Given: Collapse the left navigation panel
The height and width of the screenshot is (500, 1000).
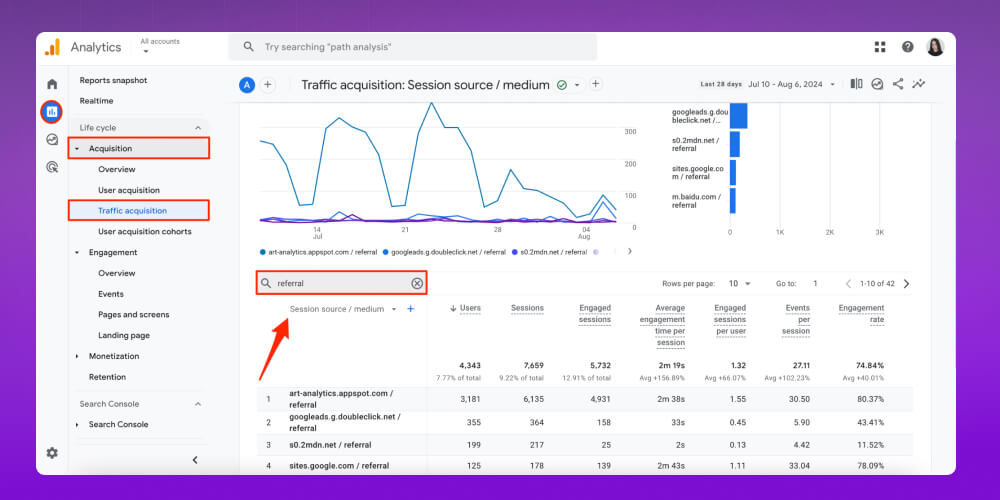Looking at the screenshot, I should point(195,460).
